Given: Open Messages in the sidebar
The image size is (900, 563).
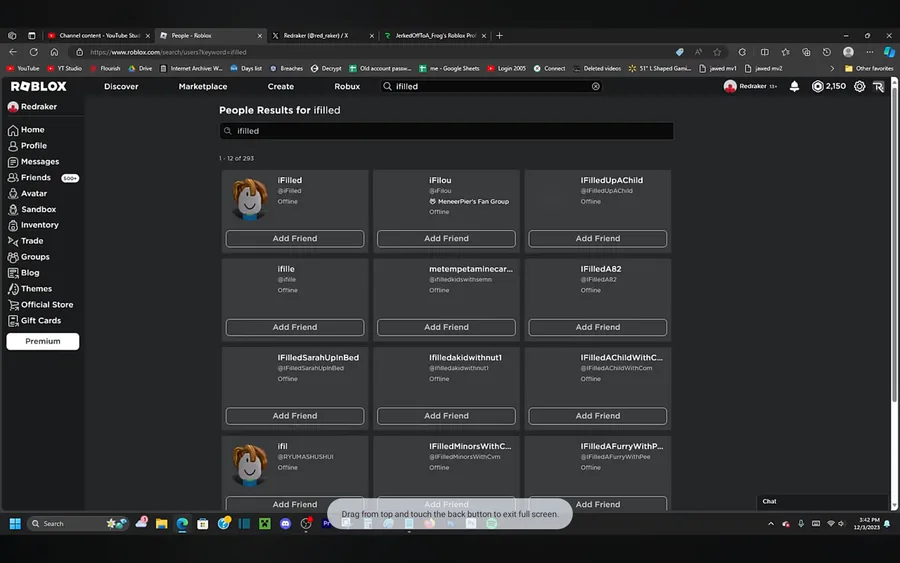Looking at the screenshot, I should pos(33,162).
